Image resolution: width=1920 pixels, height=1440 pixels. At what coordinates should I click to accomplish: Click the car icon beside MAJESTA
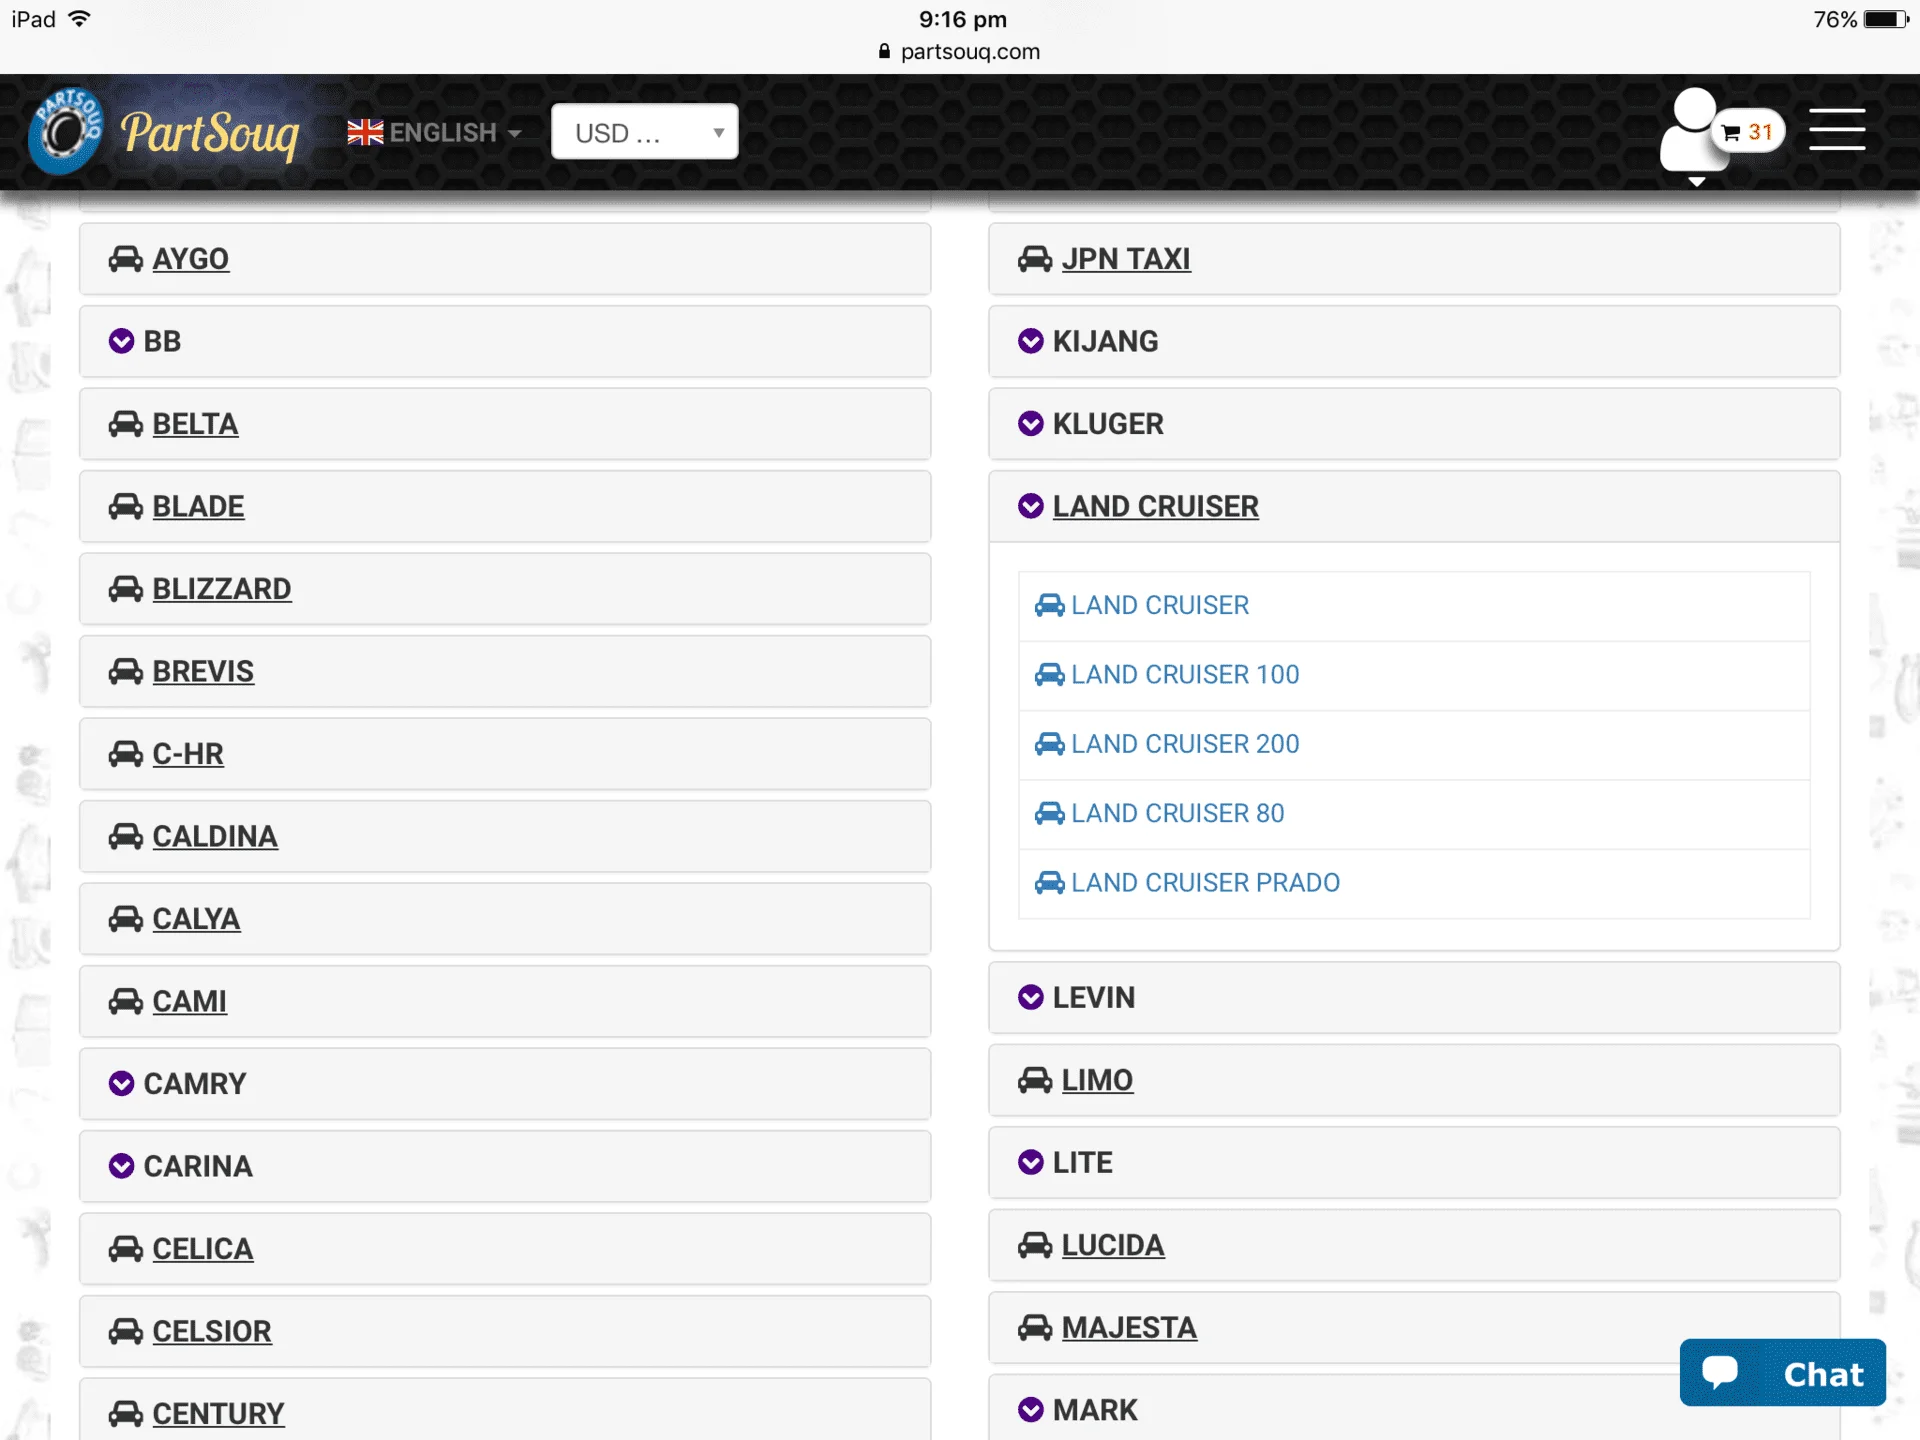[x=1035, y=1328]
